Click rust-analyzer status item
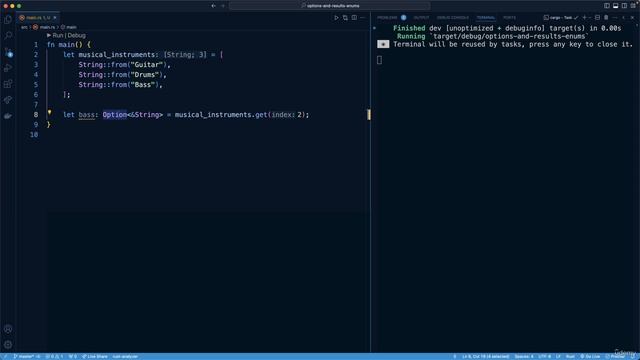 (x=125, y=356)
